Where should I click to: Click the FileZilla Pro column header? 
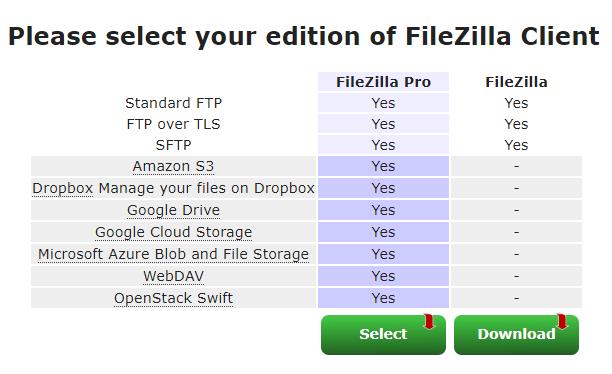point(383,82)
